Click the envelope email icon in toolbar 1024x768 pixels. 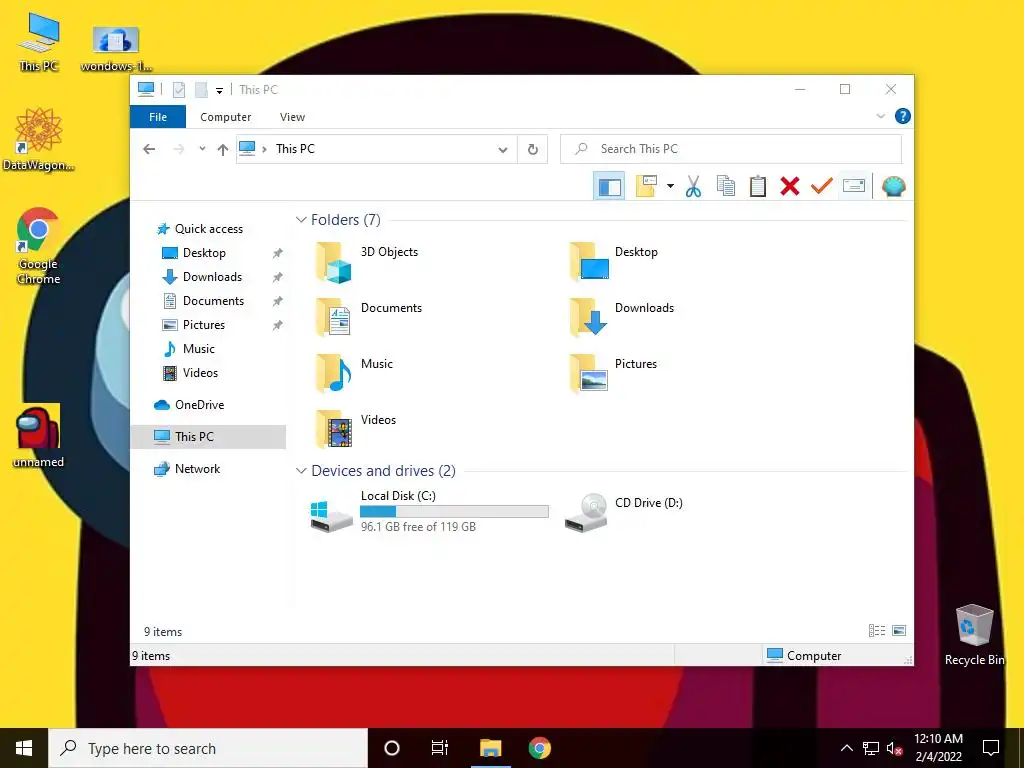tap(854, 187)
